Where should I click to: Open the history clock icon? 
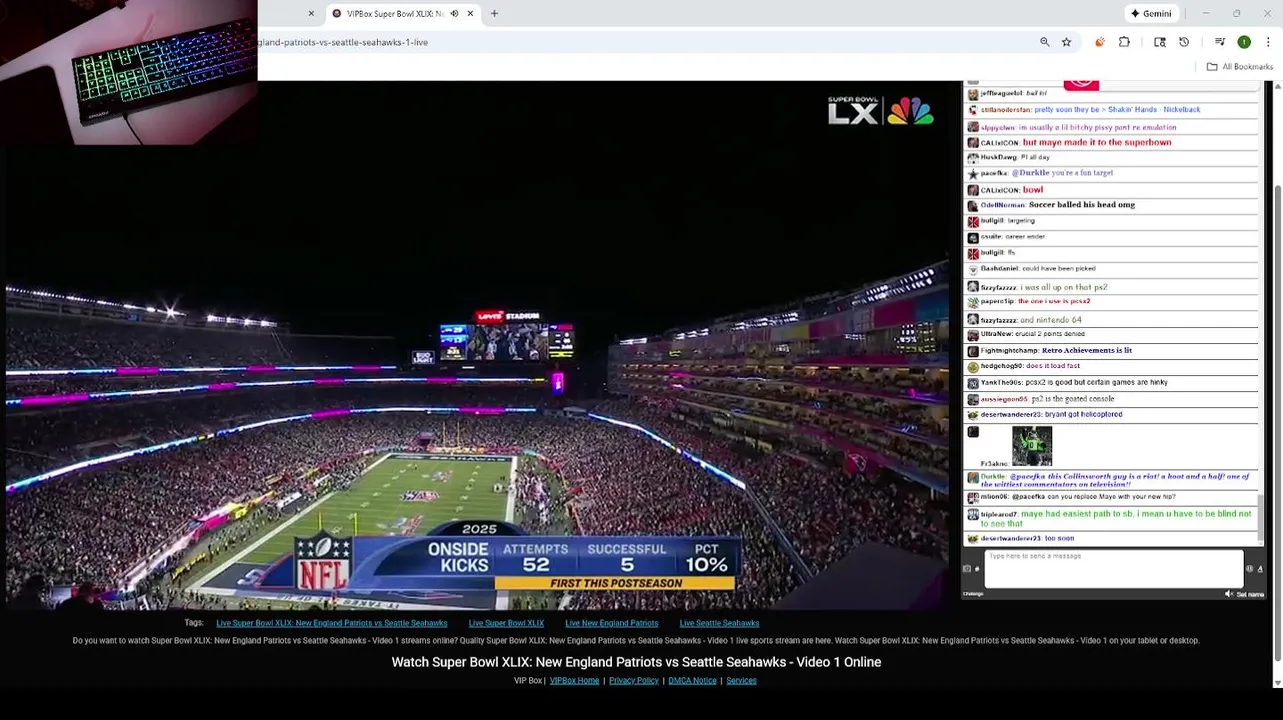pyautogui.click(x=1184, y=42)
